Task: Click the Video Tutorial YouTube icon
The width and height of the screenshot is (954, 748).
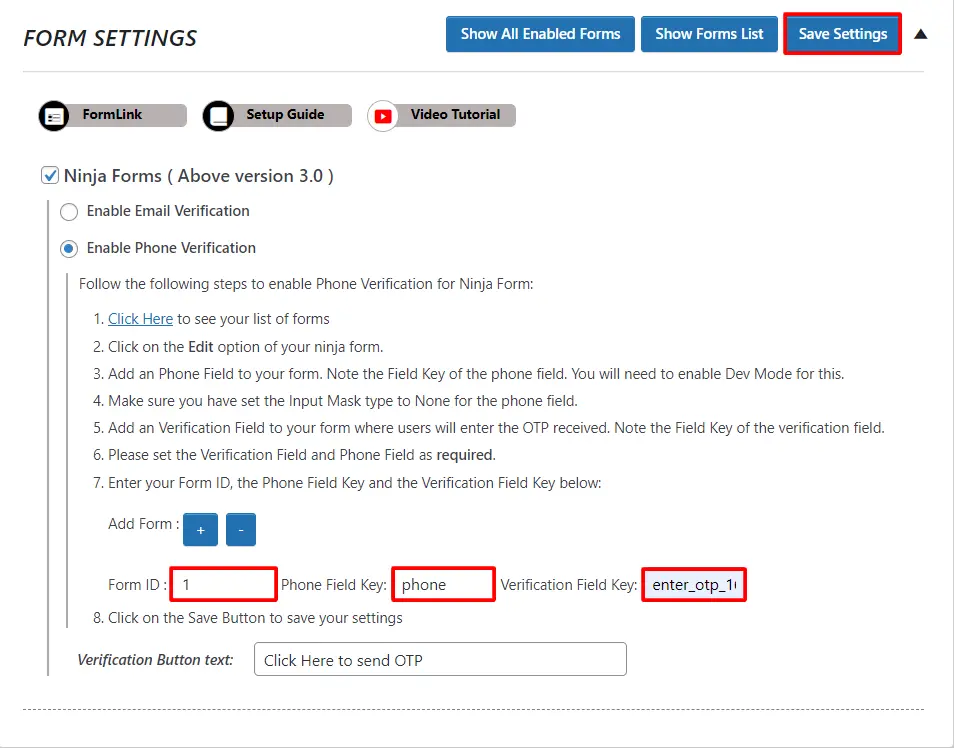Action: pyautogui.click(x=383, y=116)
